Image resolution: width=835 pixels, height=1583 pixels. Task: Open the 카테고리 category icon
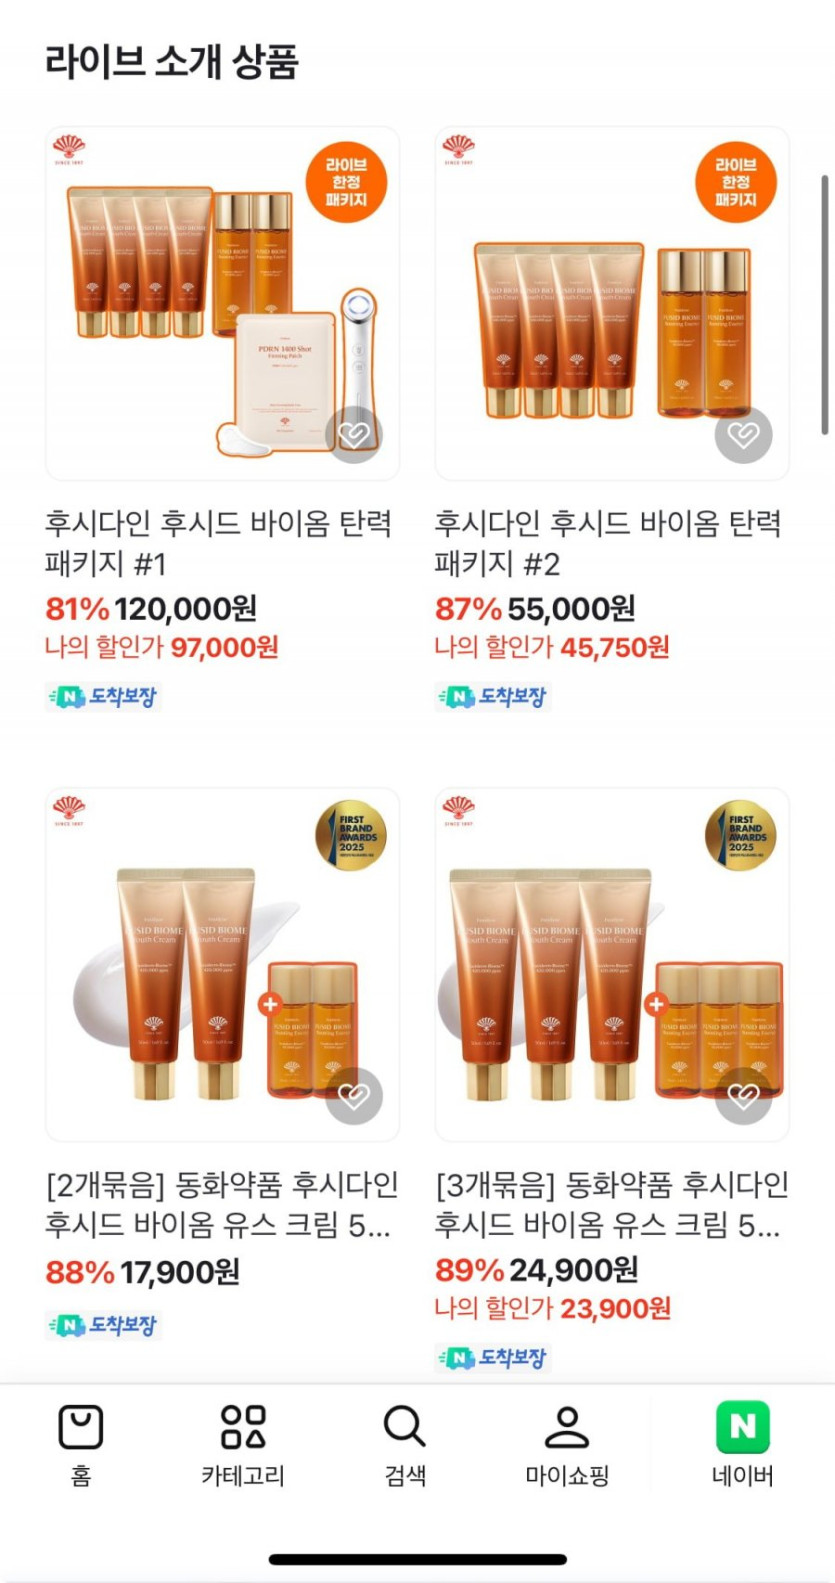[243, 1427]
